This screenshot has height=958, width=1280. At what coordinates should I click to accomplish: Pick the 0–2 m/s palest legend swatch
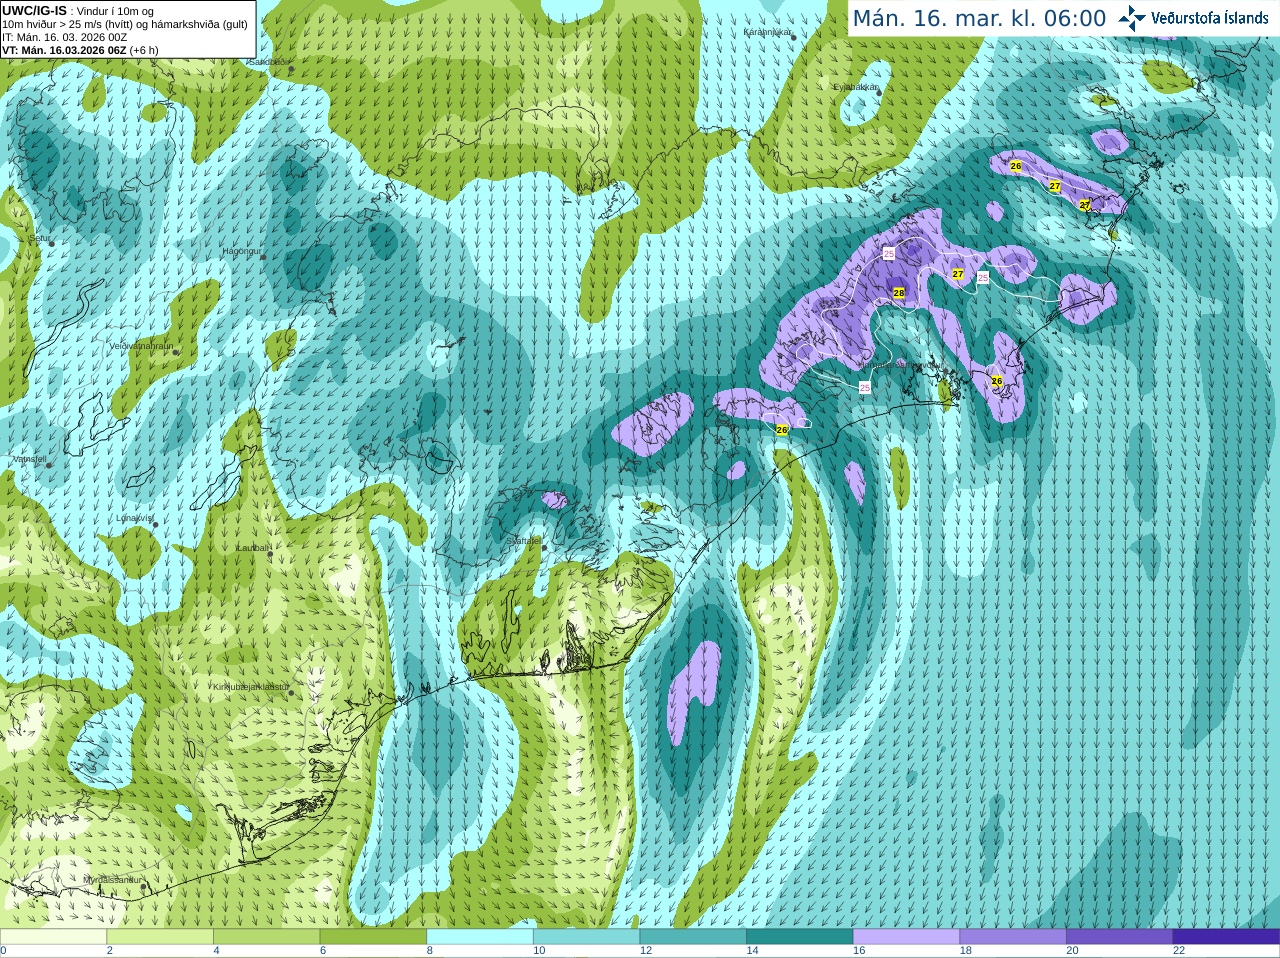(53, 937)
